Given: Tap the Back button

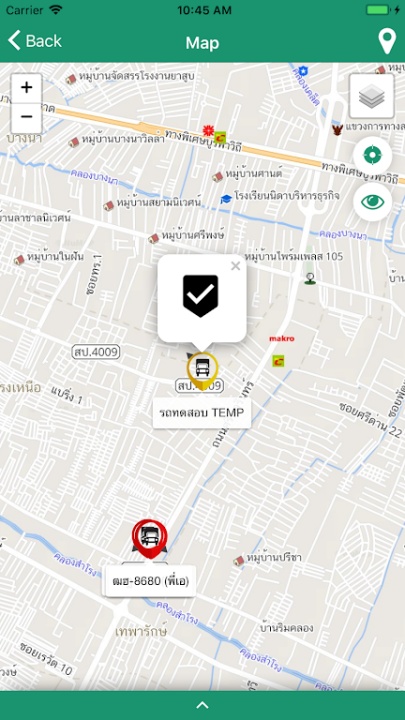Looking at the screenshot, I should point(35,41).
